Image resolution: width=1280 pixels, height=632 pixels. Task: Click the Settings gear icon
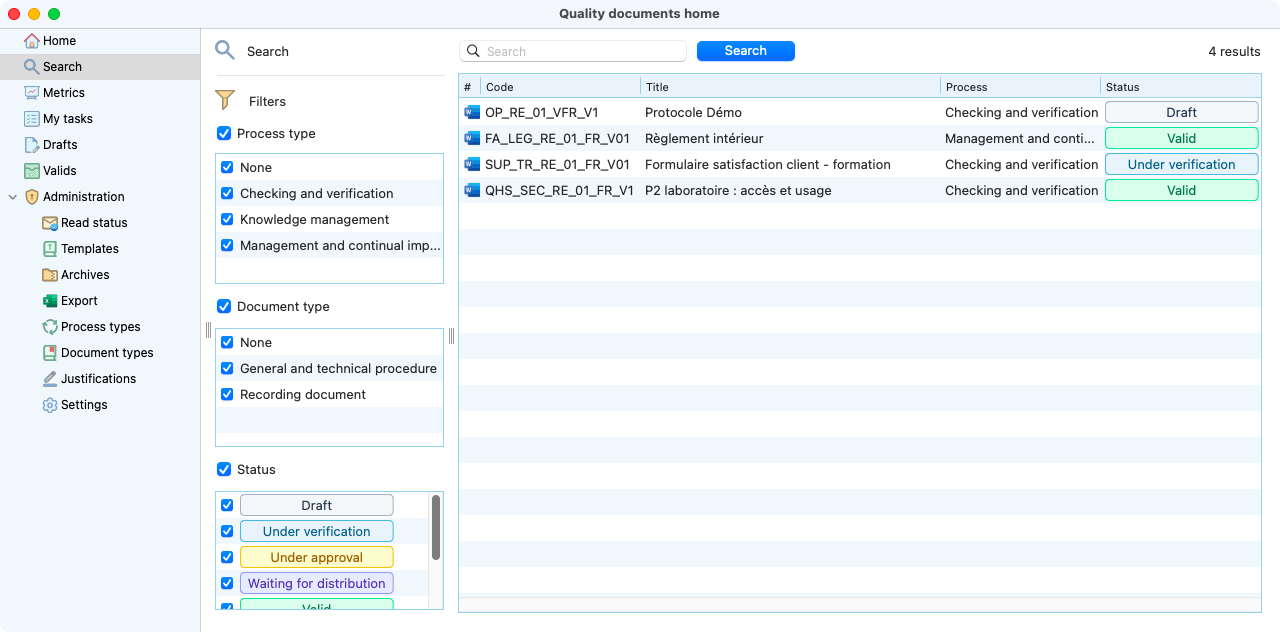coord(50,405)
